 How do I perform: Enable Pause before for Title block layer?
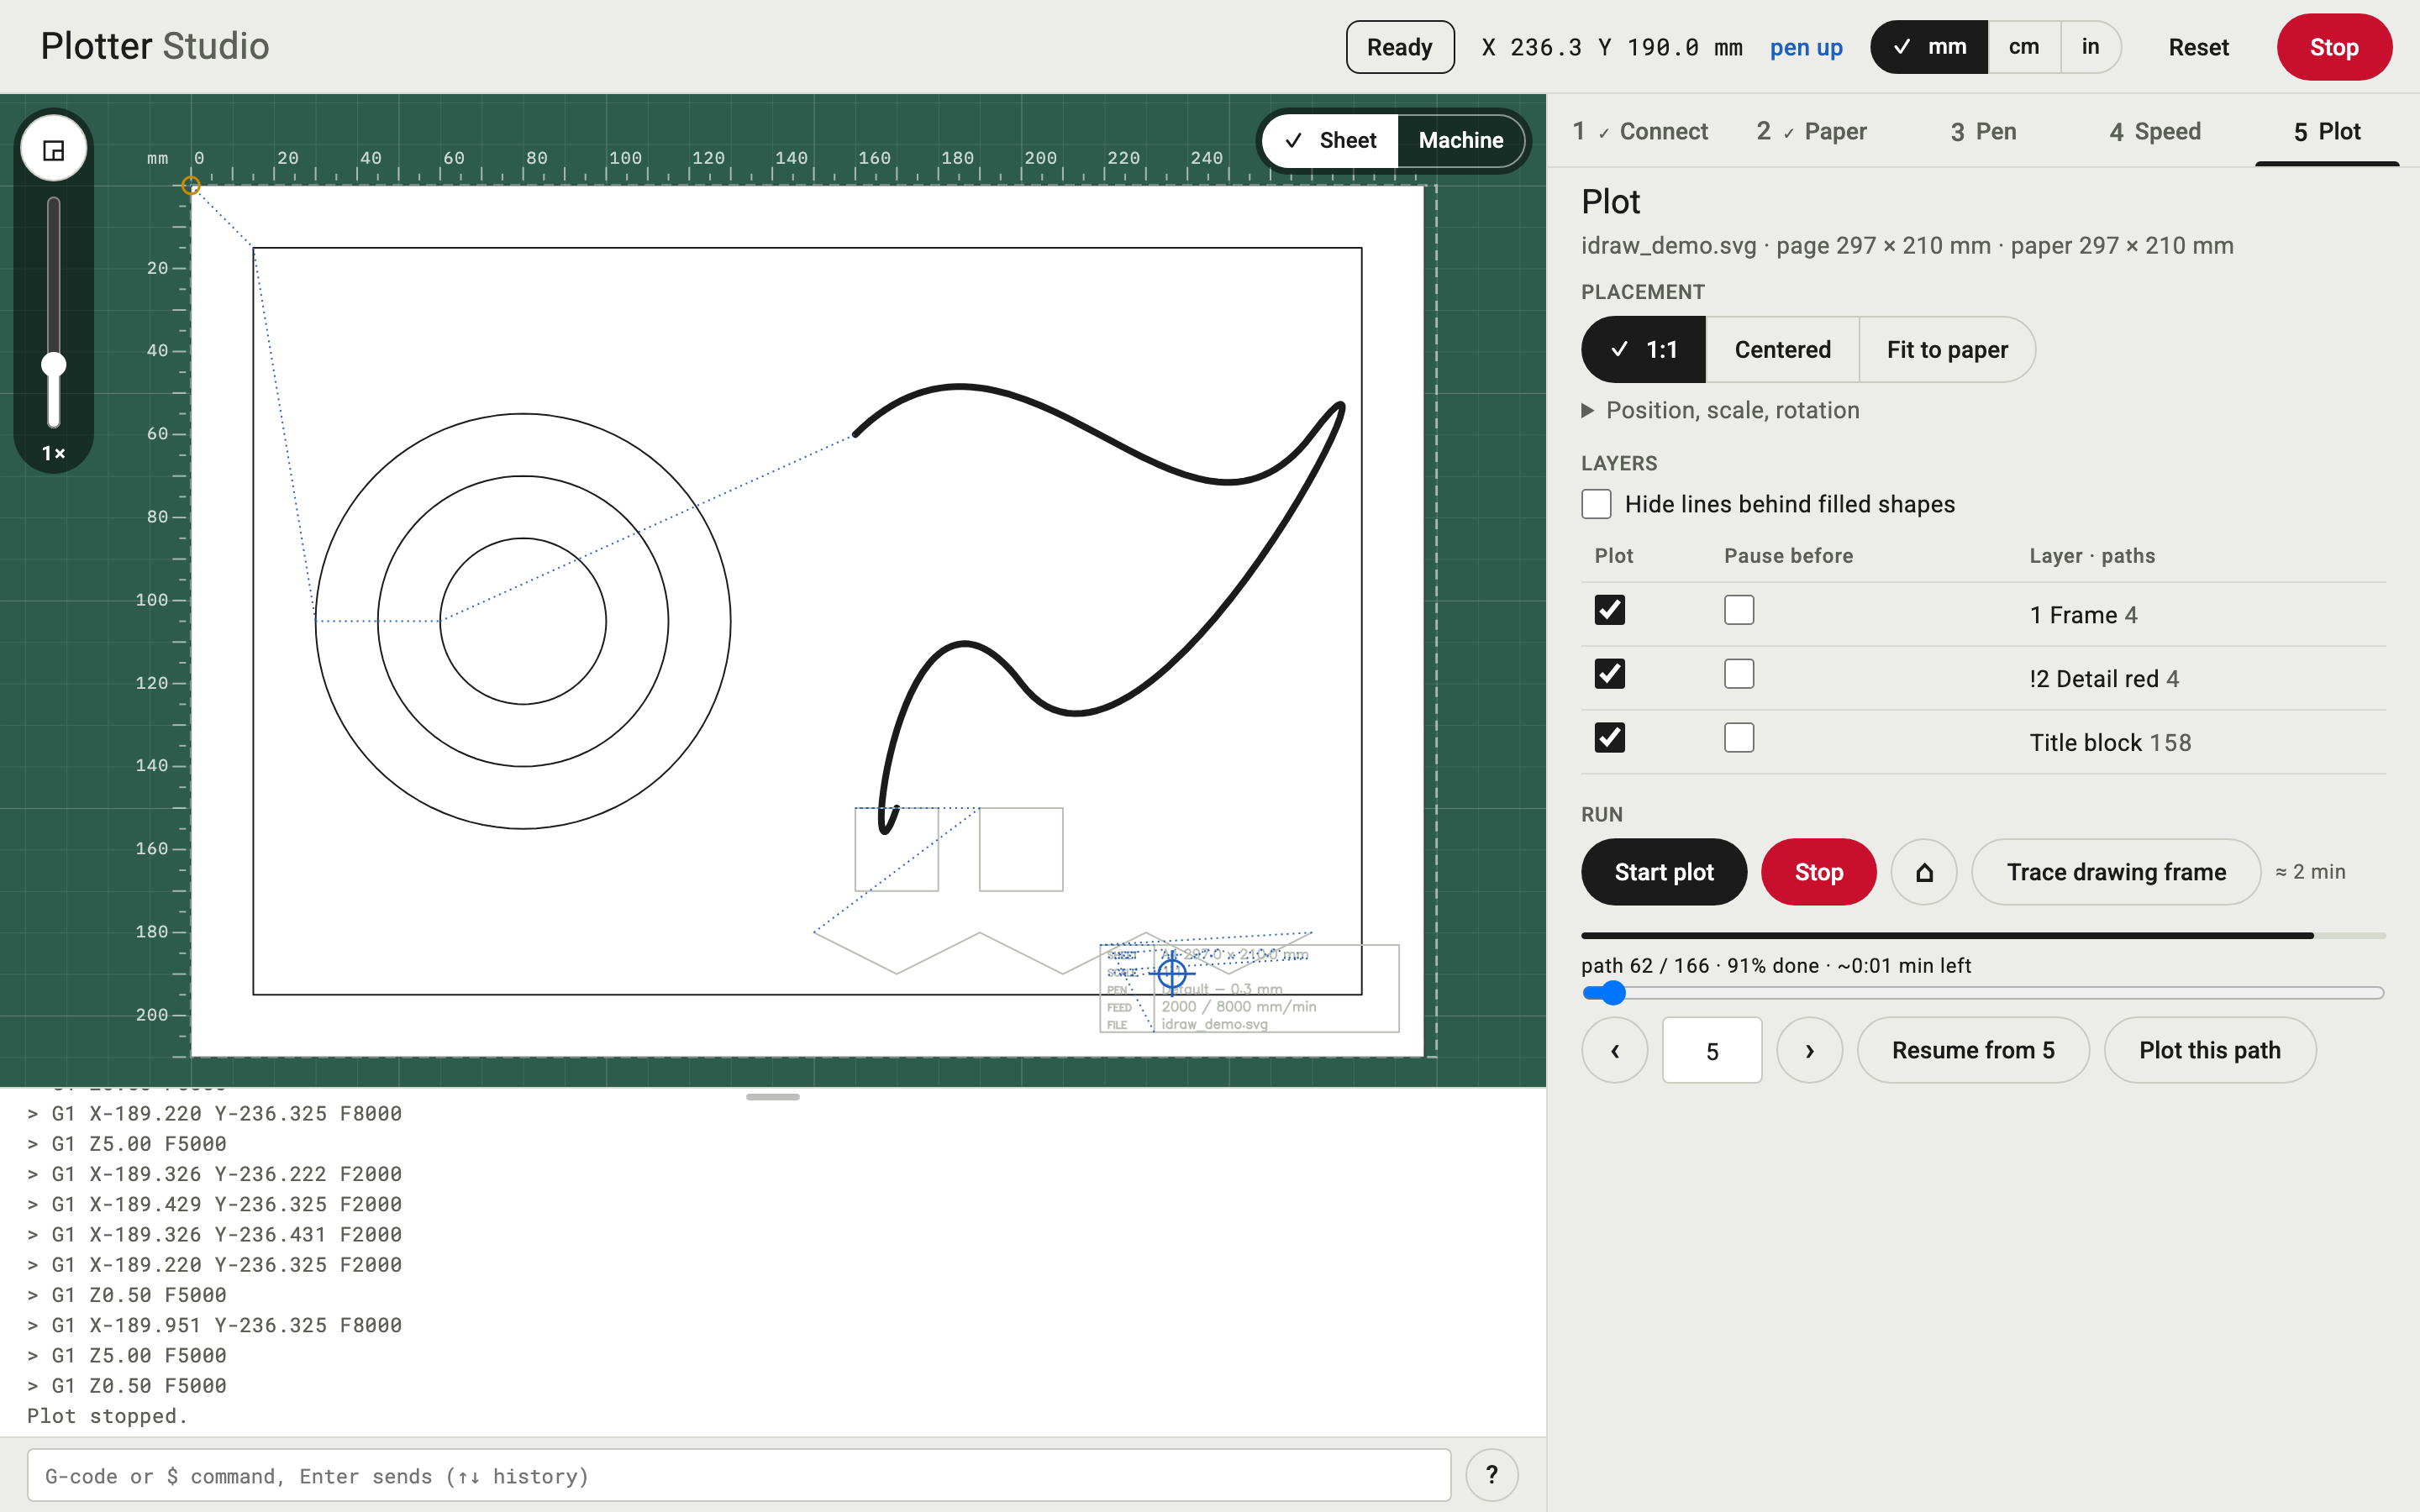pos(1739,738)
